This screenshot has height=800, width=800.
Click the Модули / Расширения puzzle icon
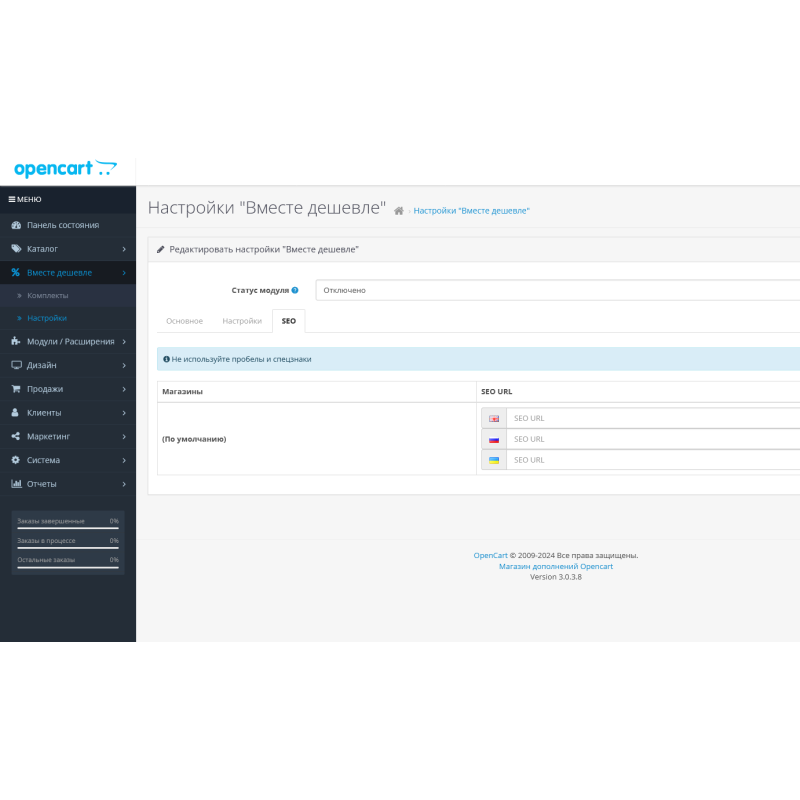click(x=15, y=341)
